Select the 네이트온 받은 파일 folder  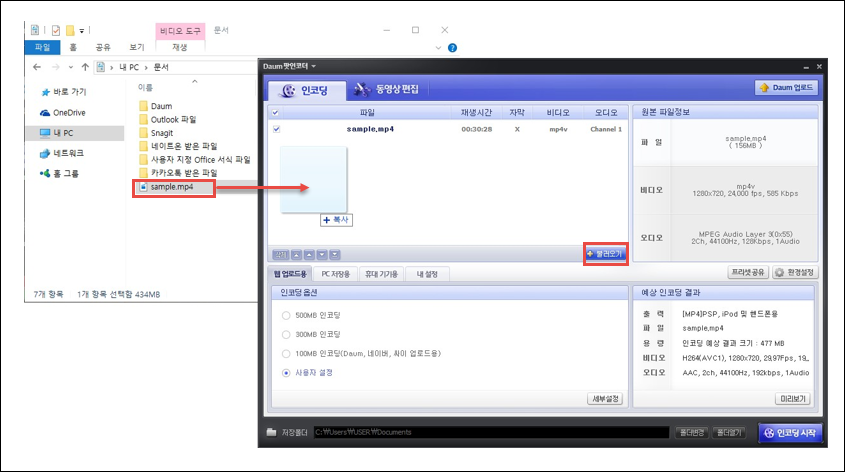tap(178, 146)
